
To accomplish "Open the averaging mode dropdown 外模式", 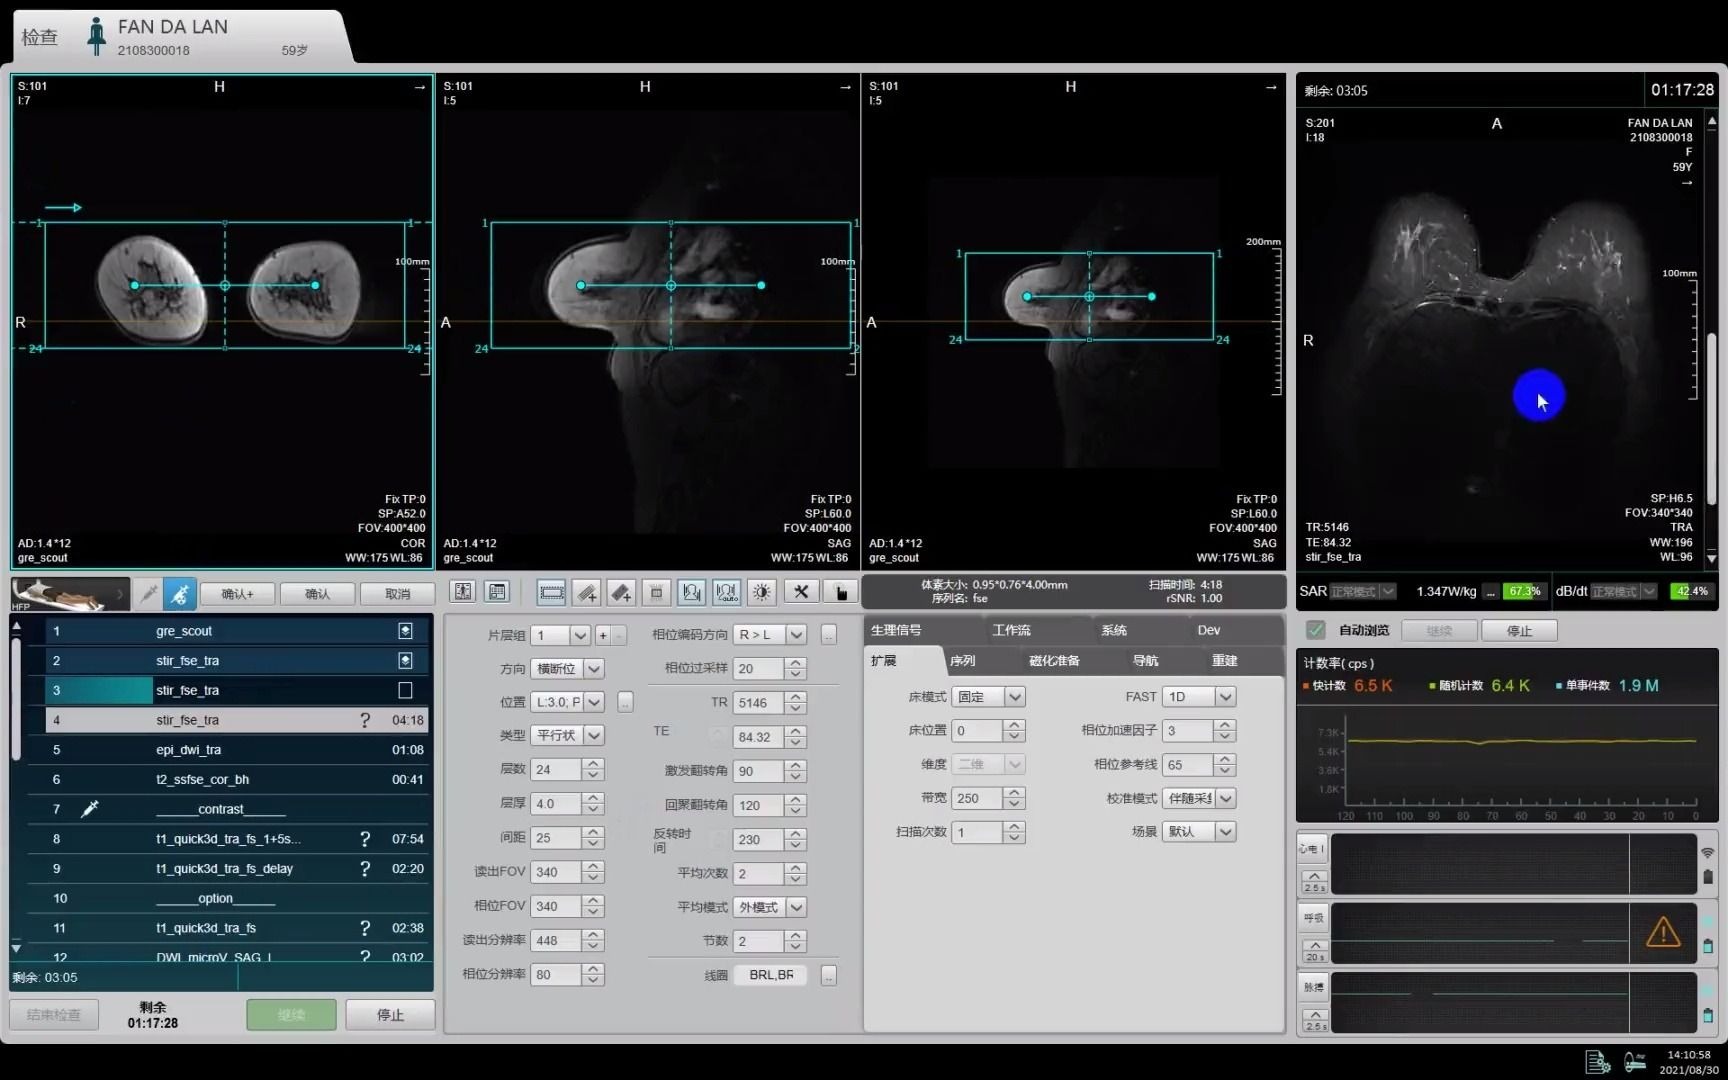I will [796, 907].
